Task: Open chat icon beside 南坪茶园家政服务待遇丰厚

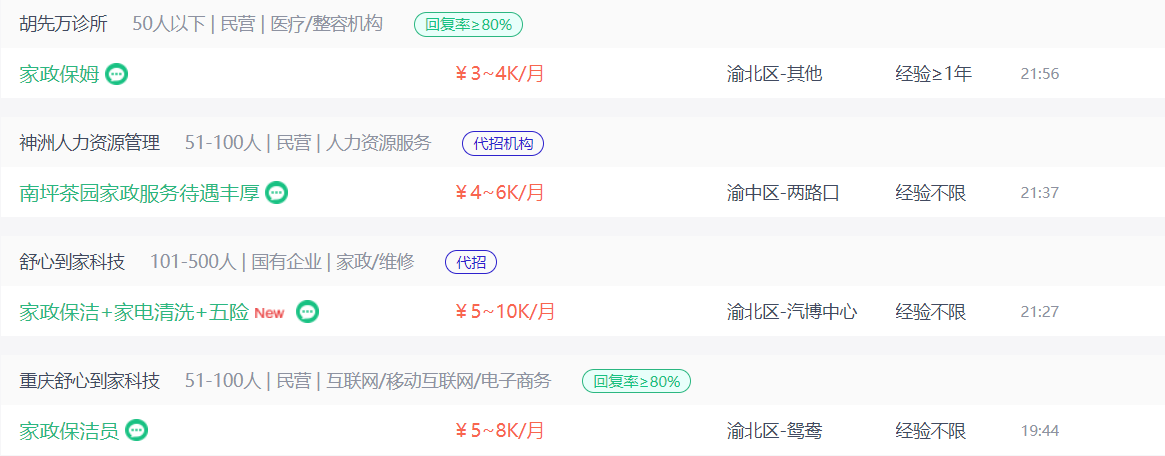Action: pos(277,193)
